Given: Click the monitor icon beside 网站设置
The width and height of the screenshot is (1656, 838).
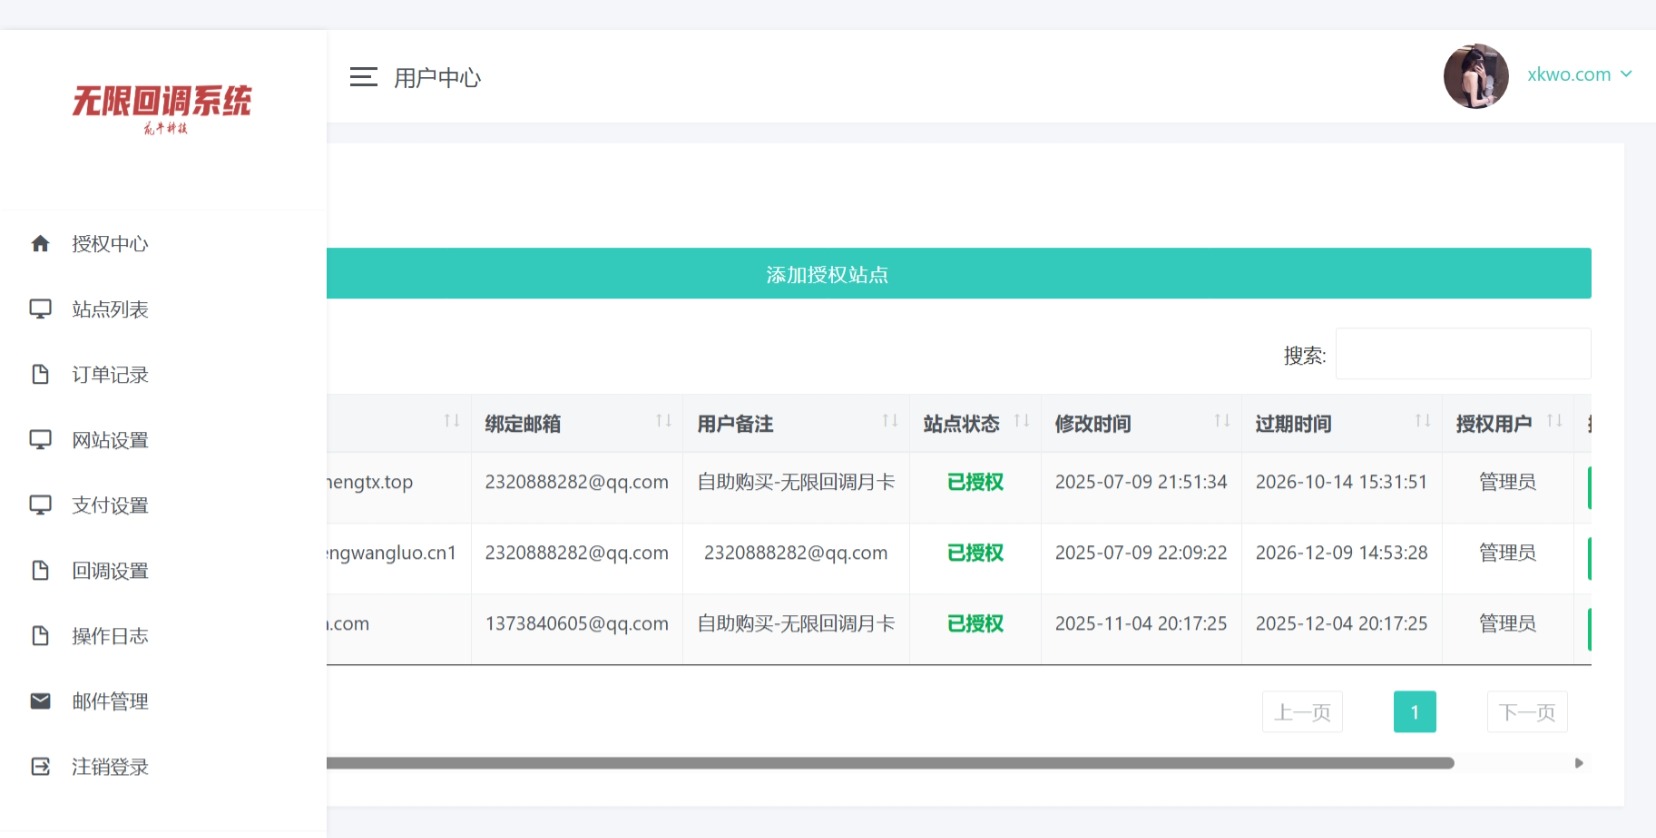Looking at the screenshot, I should point(40,440).
